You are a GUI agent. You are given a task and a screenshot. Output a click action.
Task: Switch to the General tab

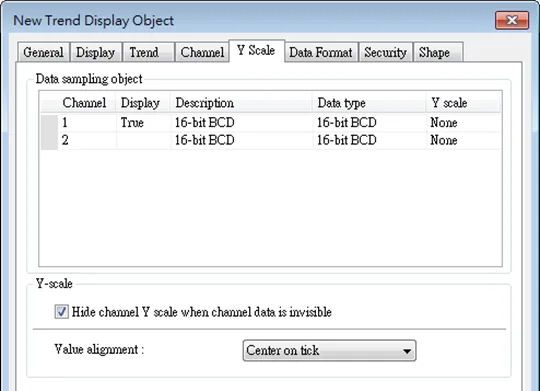click(x=43, y=52)
